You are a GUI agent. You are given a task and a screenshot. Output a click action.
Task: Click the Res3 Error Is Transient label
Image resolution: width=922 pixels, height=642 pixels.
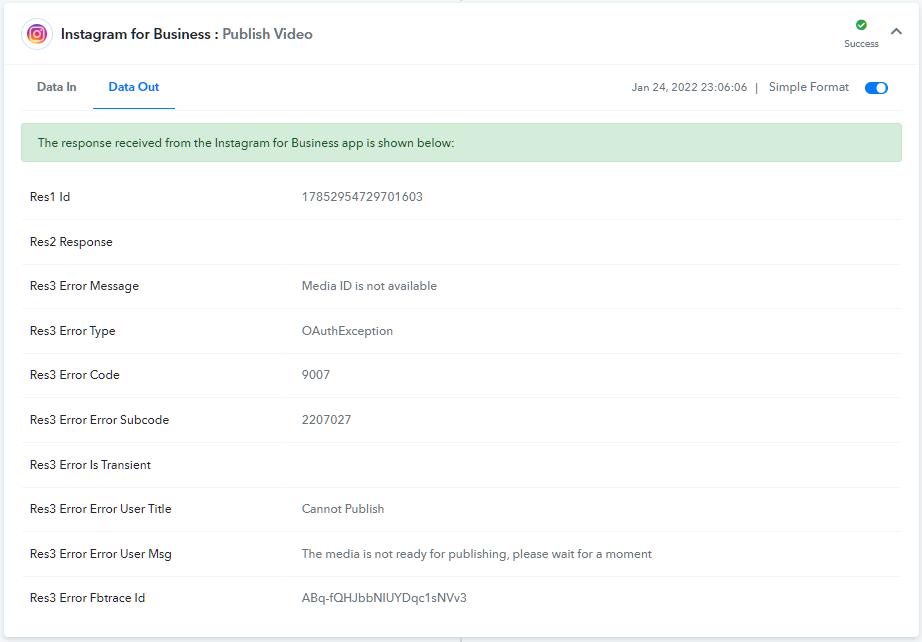(90, 464)
